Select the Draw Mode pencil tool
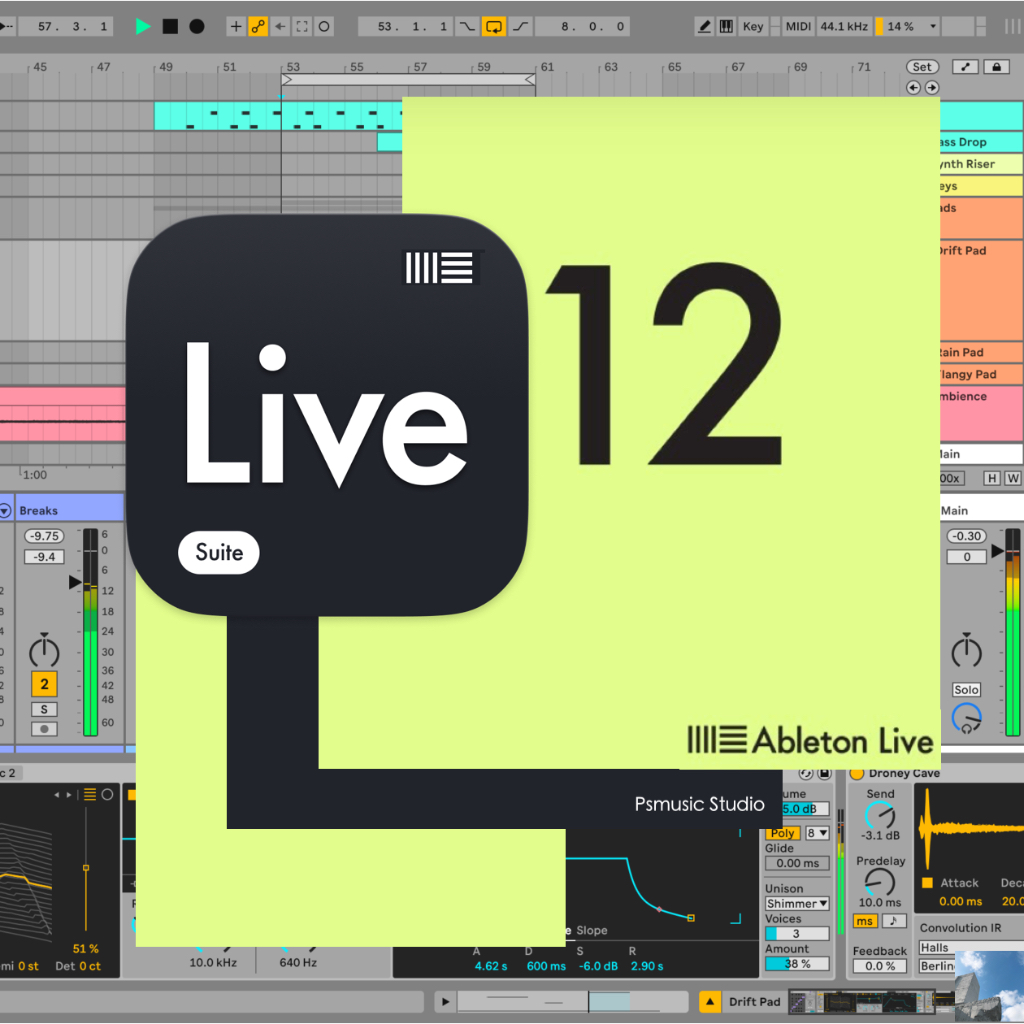This screenshot has height=1024, width=1024. [706, 26]
